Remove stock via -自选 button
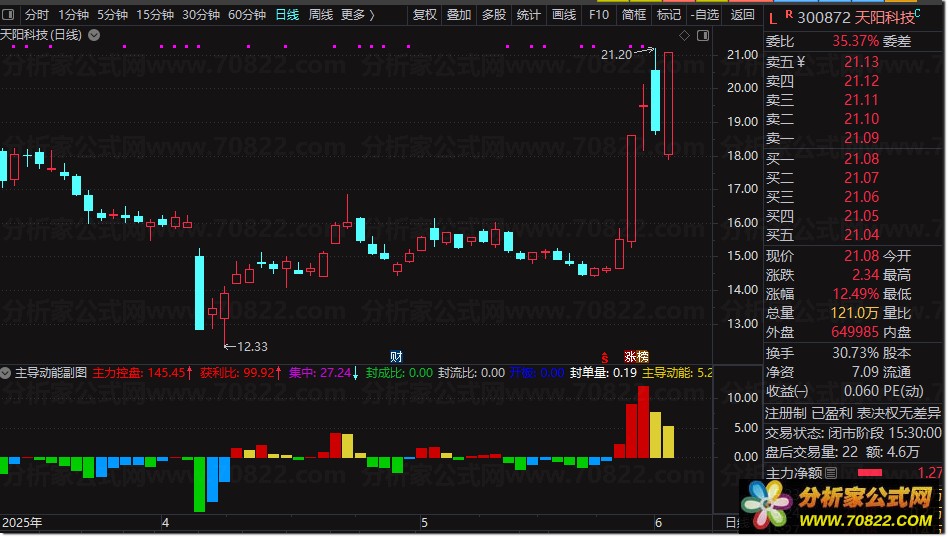Viewport: 949px width, 537px height. 705,15
